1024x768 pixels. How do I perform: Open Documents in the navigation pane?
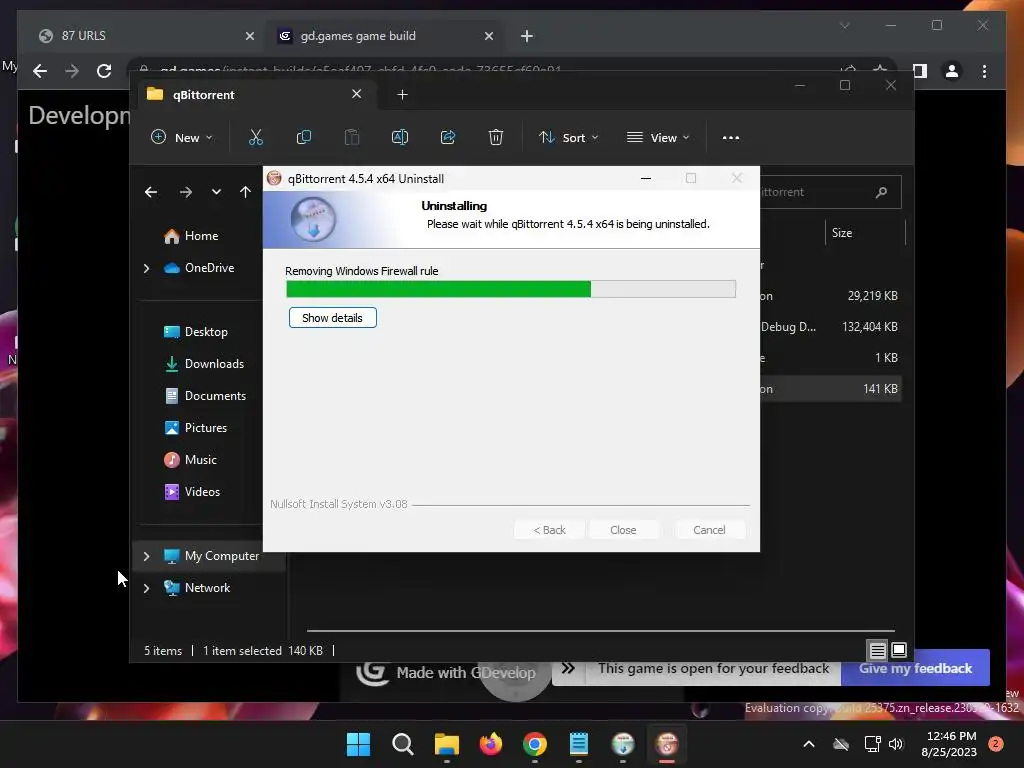point(215,396)
